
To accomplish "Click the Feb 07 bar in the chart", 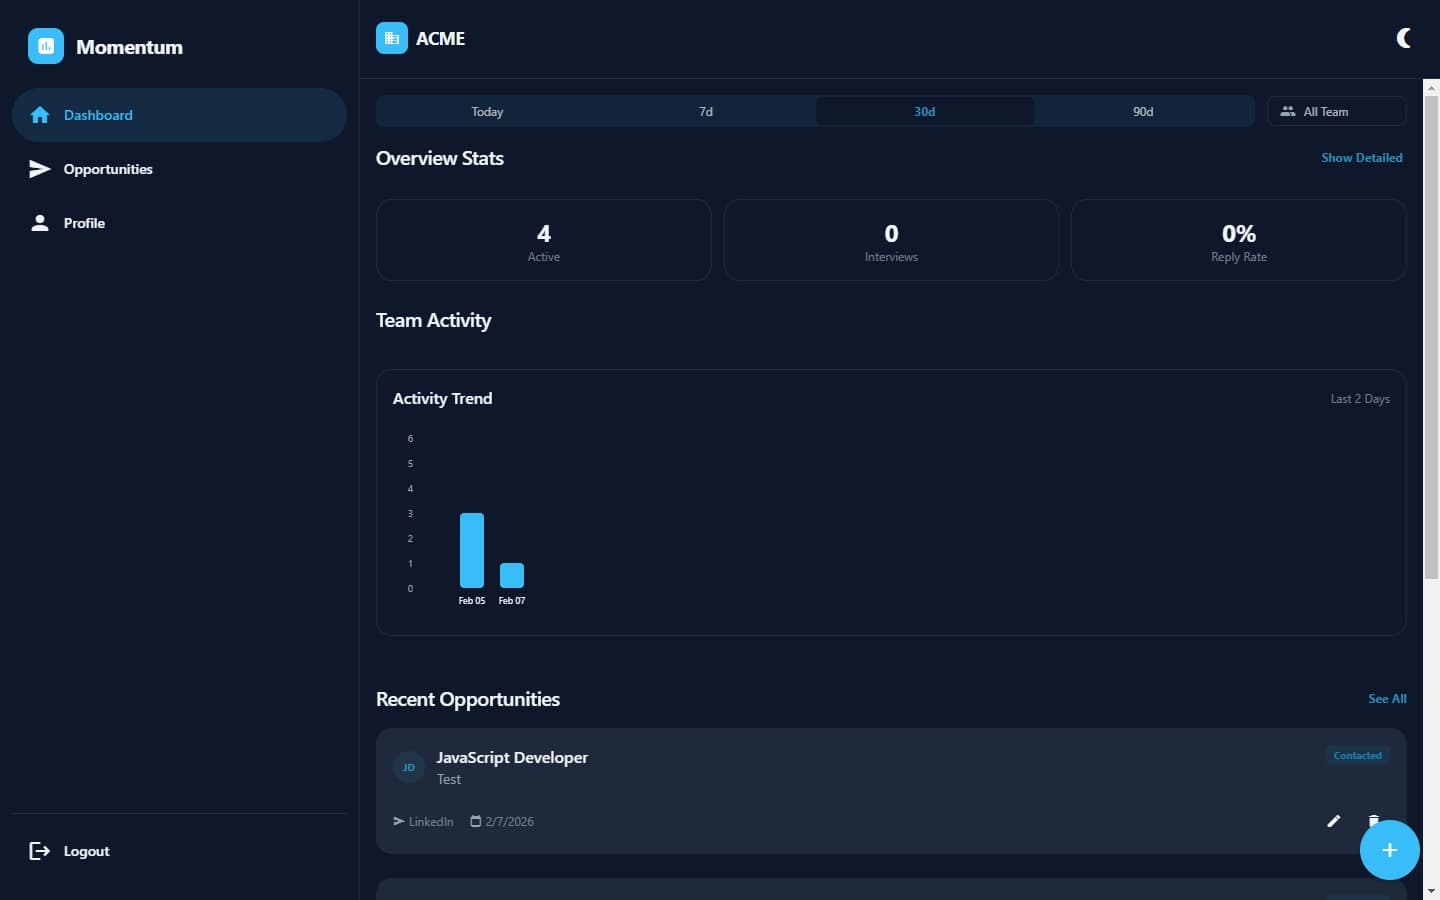I will pos(512,575).
